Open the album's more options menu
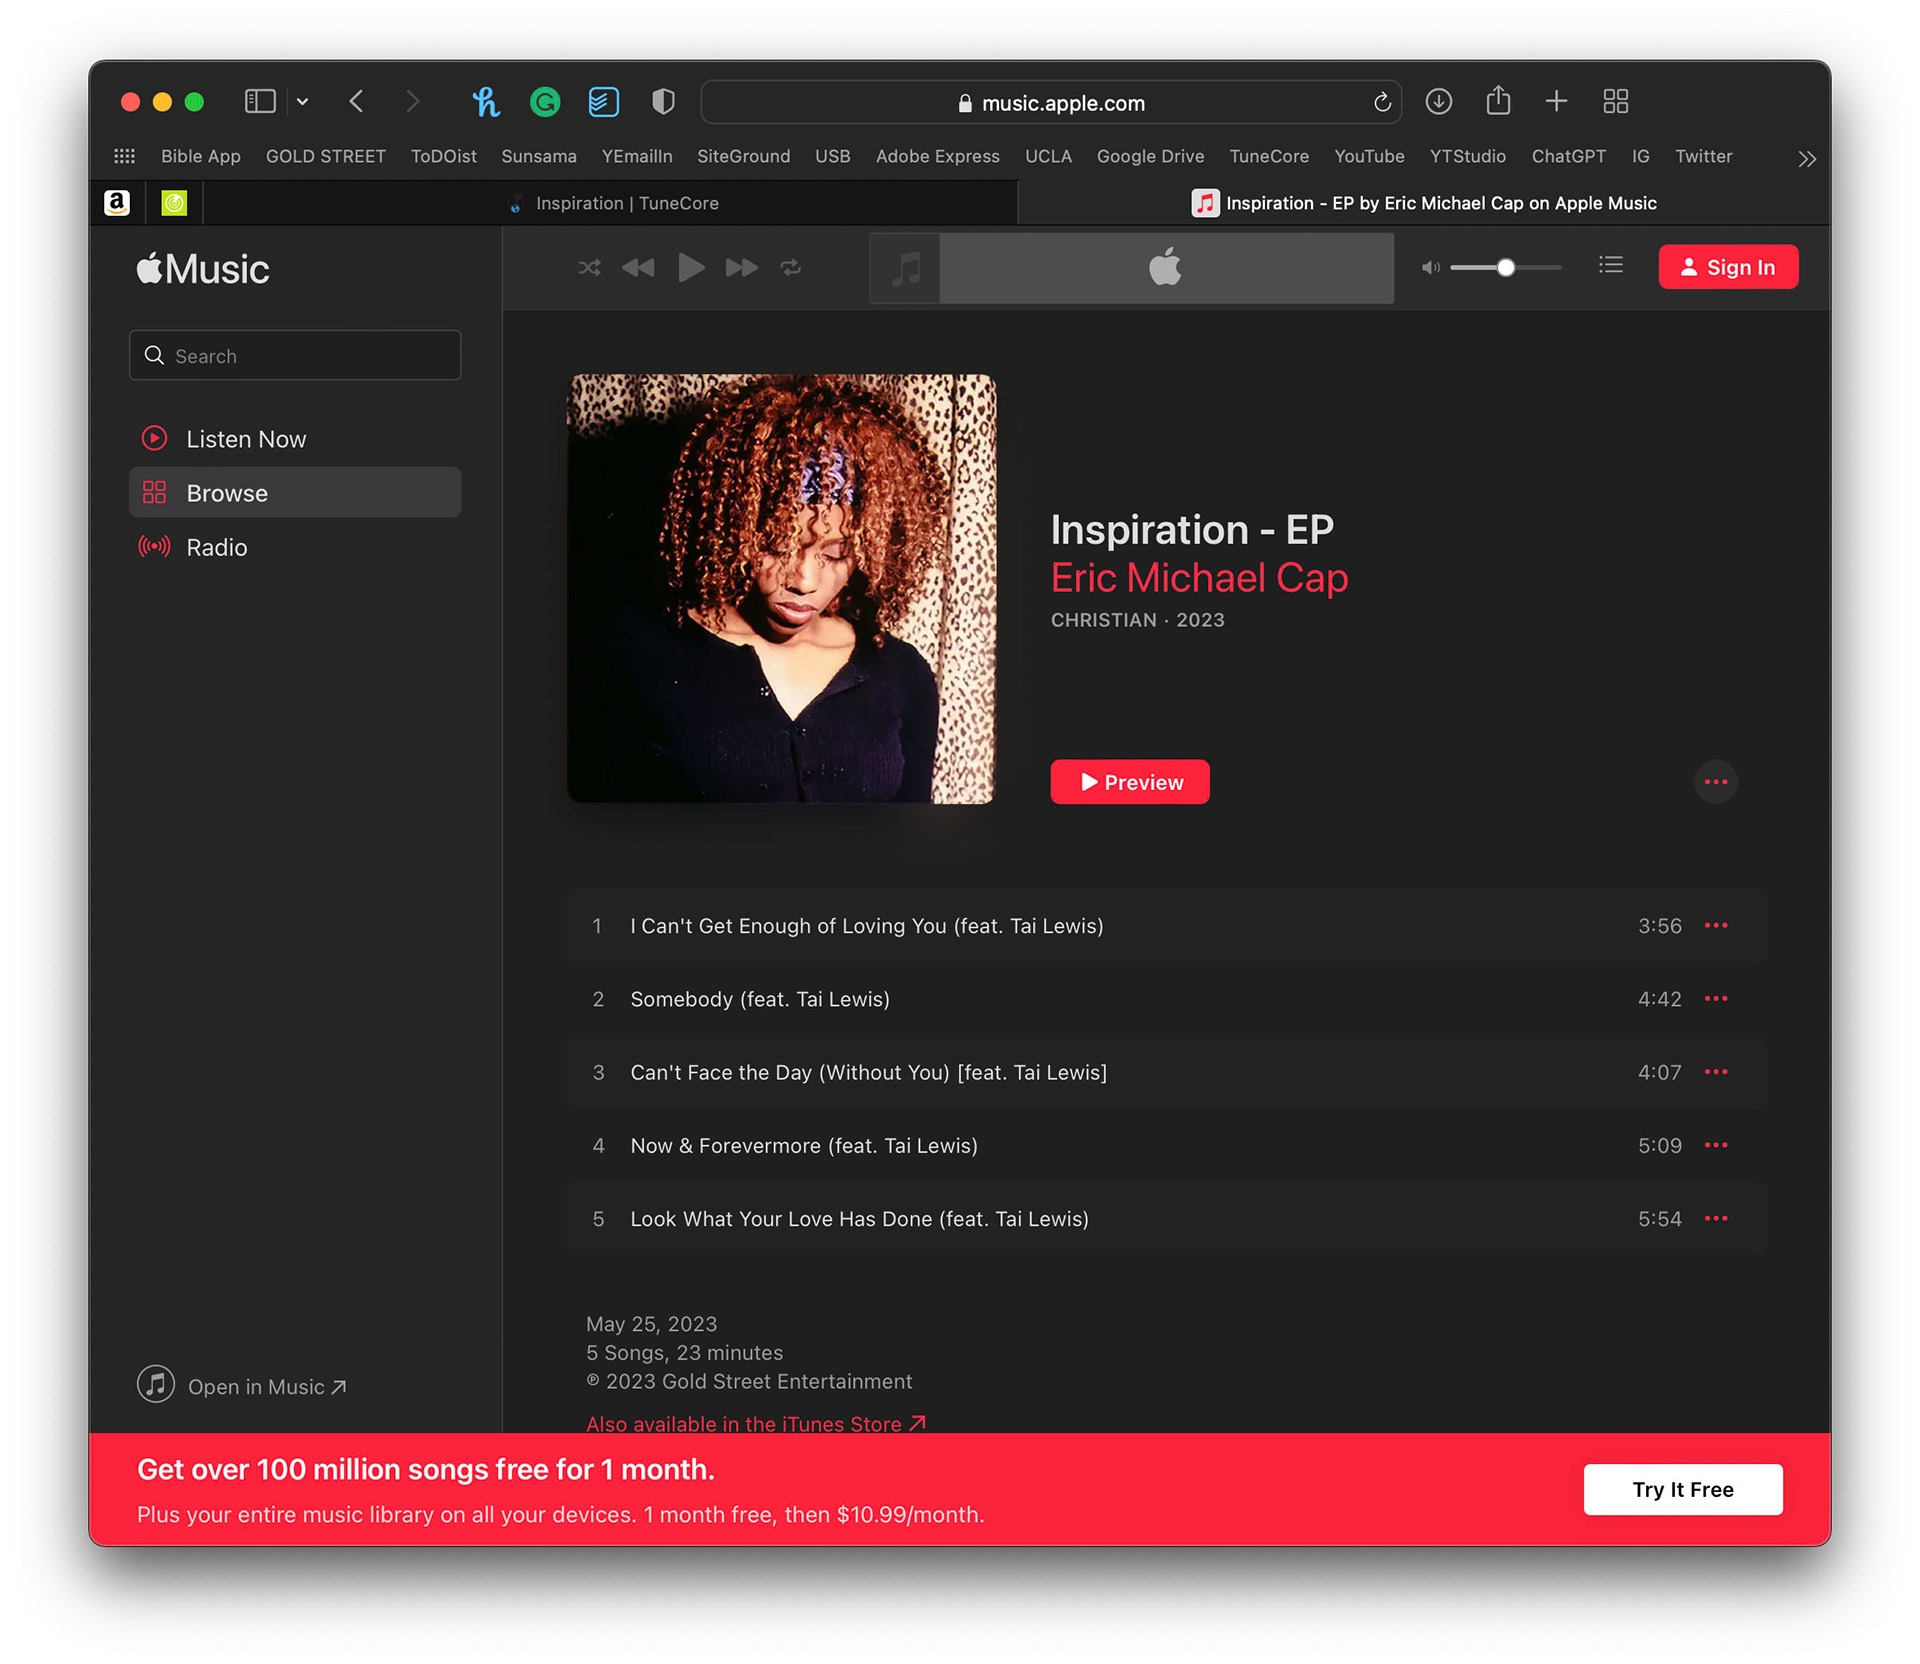 1715,782
